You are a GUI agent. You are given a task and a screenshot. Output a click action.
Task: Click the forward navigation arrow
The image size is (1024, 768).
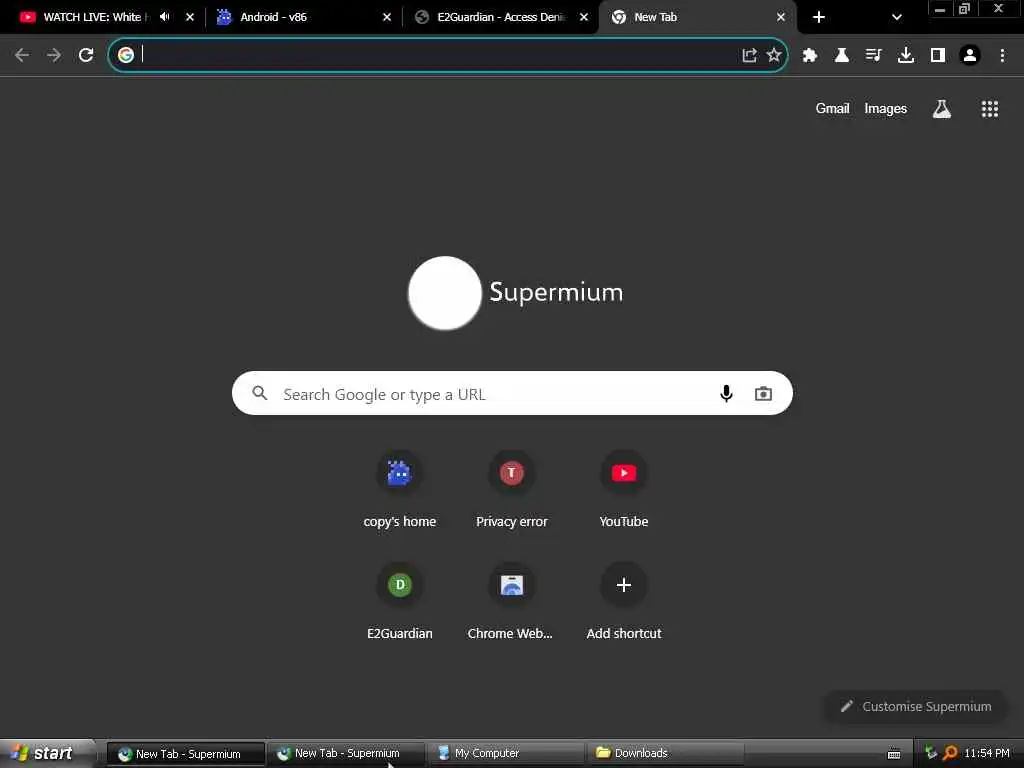click(x=54, y=55)
